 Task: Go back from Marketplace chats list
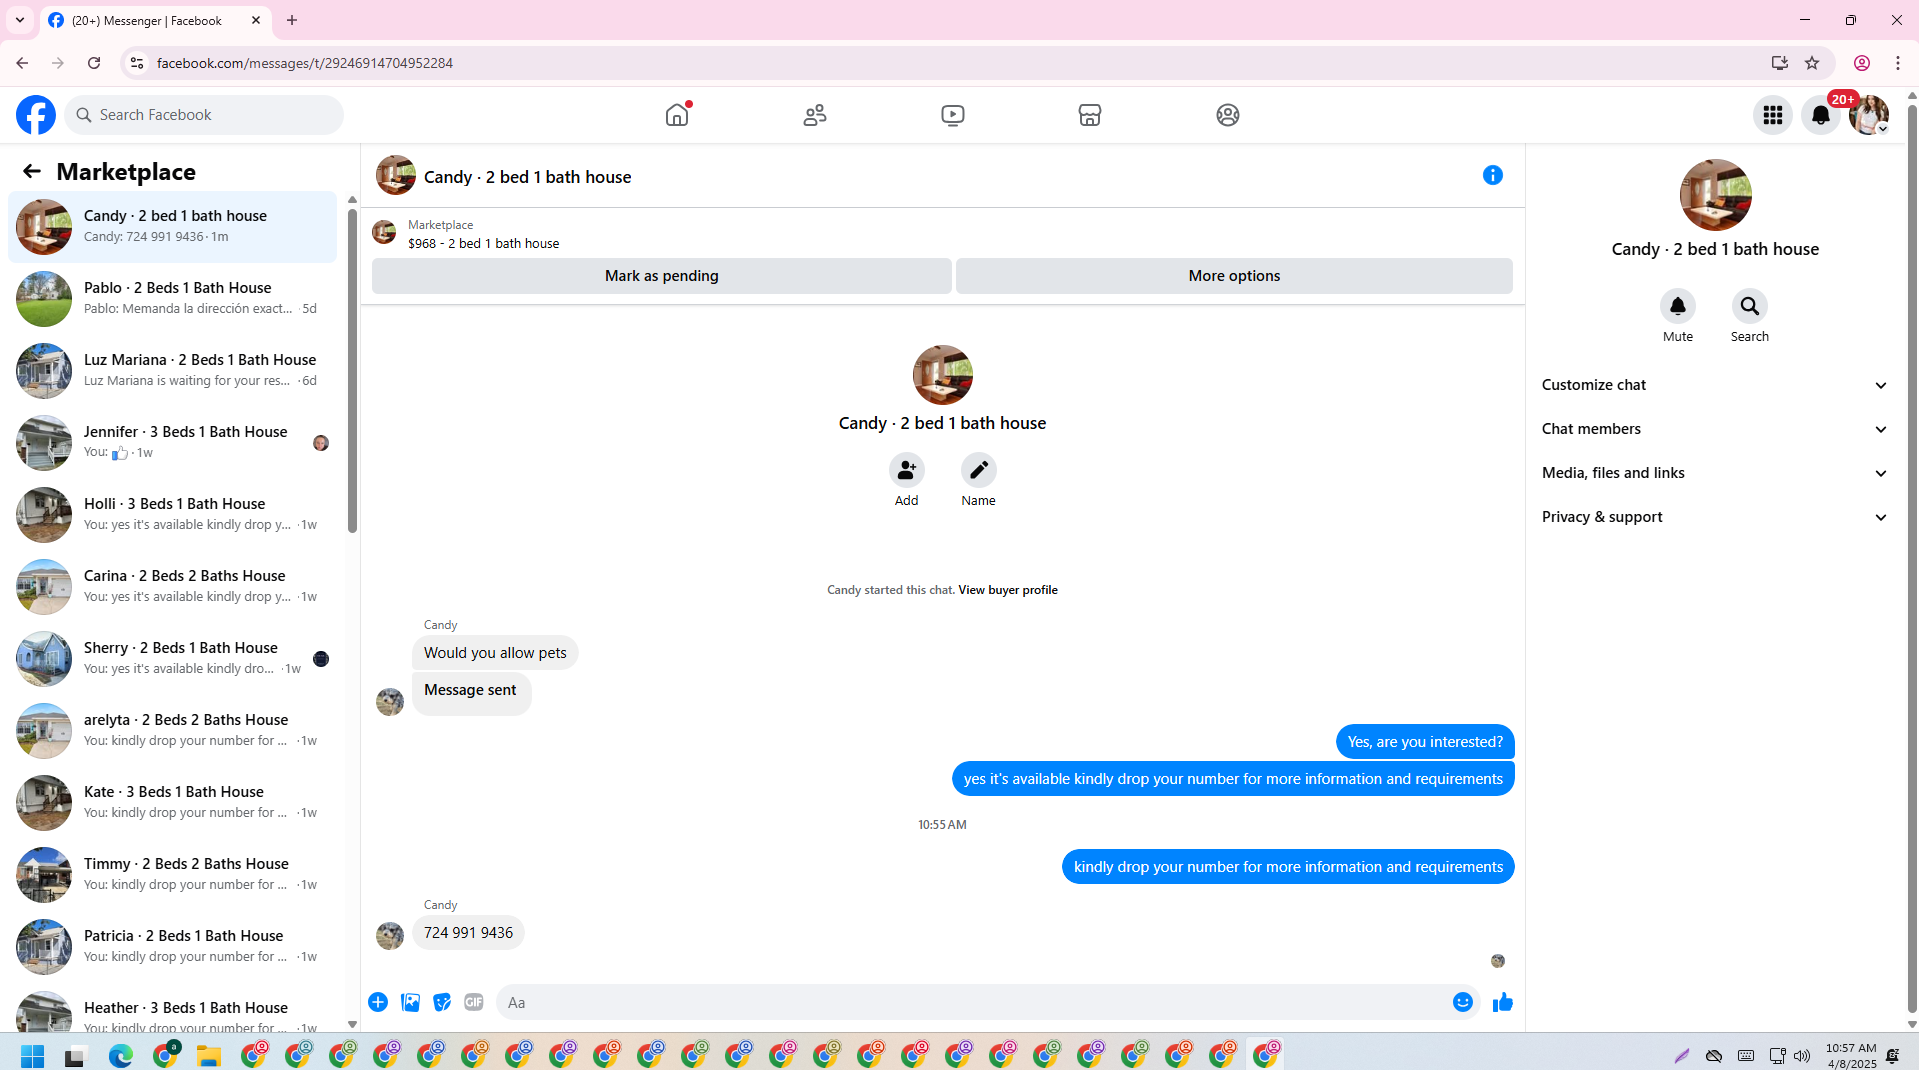(32, 172)
